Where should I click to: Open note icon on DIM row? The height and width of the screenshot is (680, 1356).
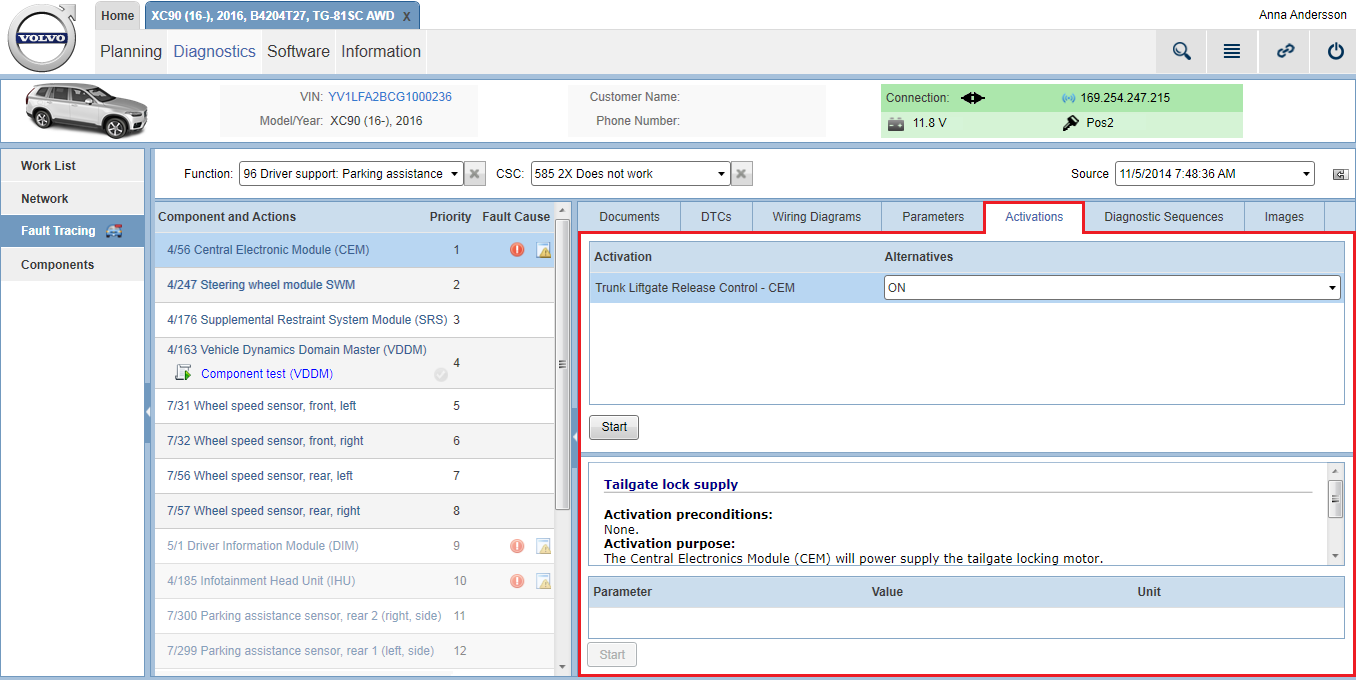pos(544,546)
